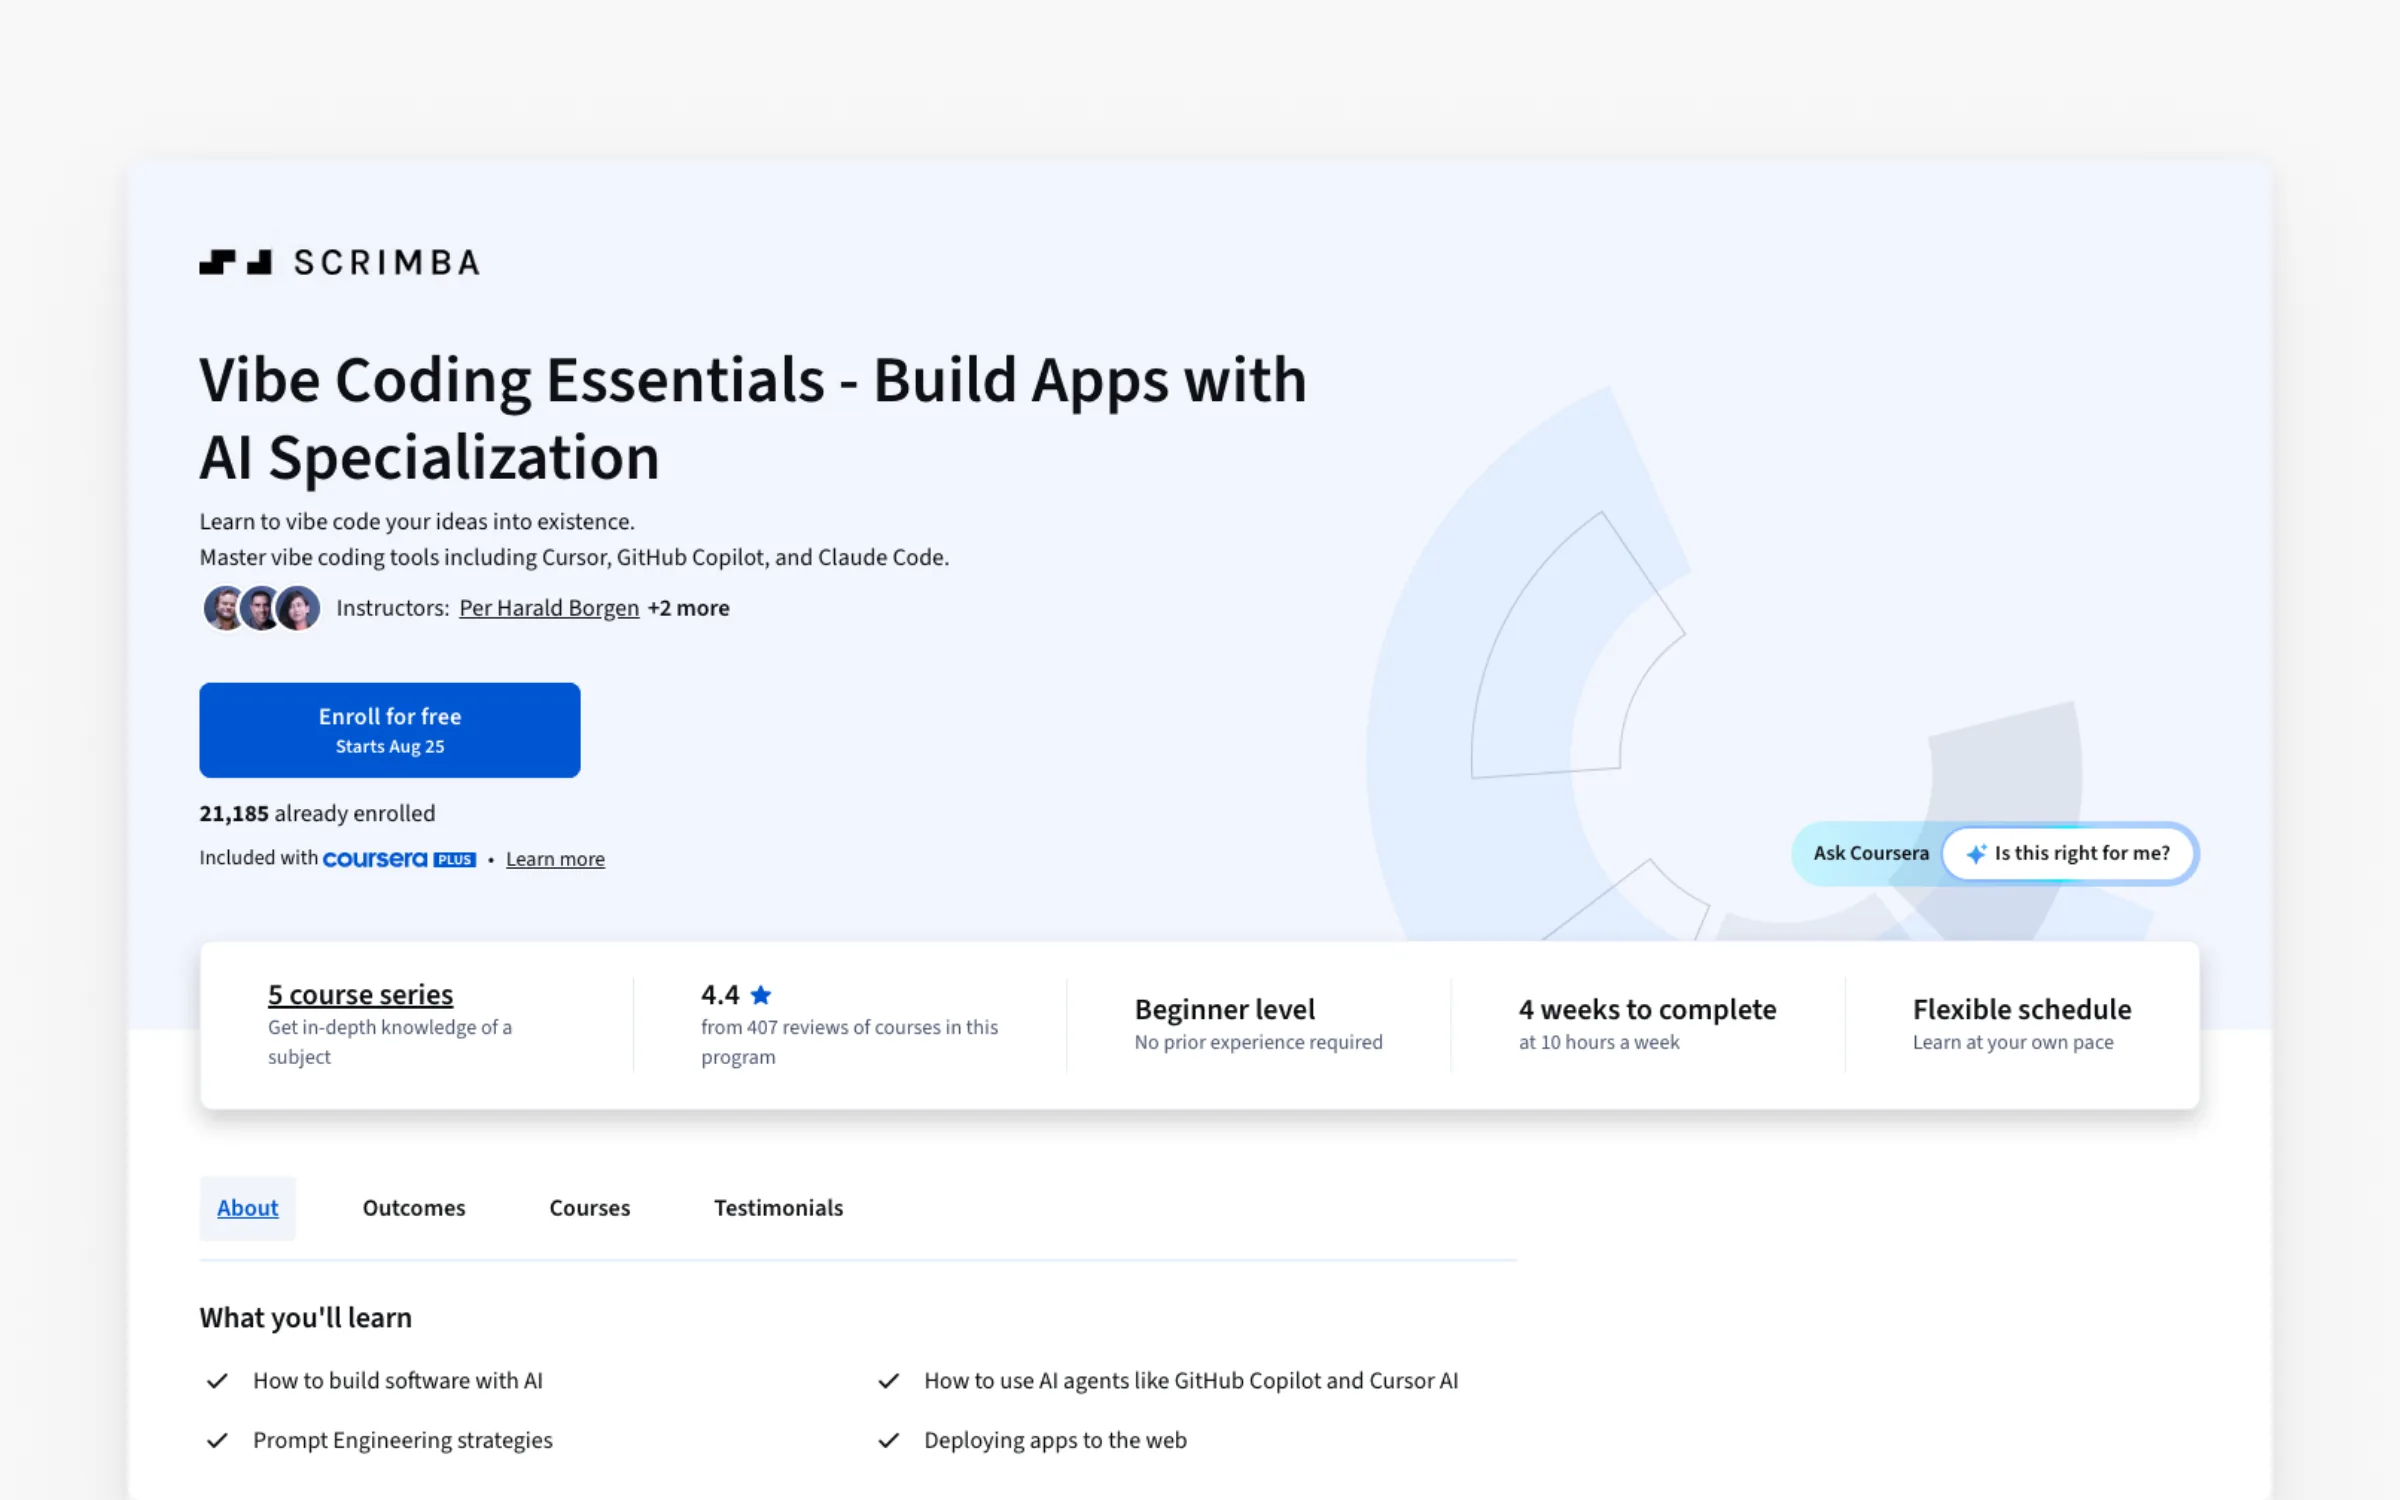Click the Scrimba logo
2400x1500 pixels.
[339, 262]
